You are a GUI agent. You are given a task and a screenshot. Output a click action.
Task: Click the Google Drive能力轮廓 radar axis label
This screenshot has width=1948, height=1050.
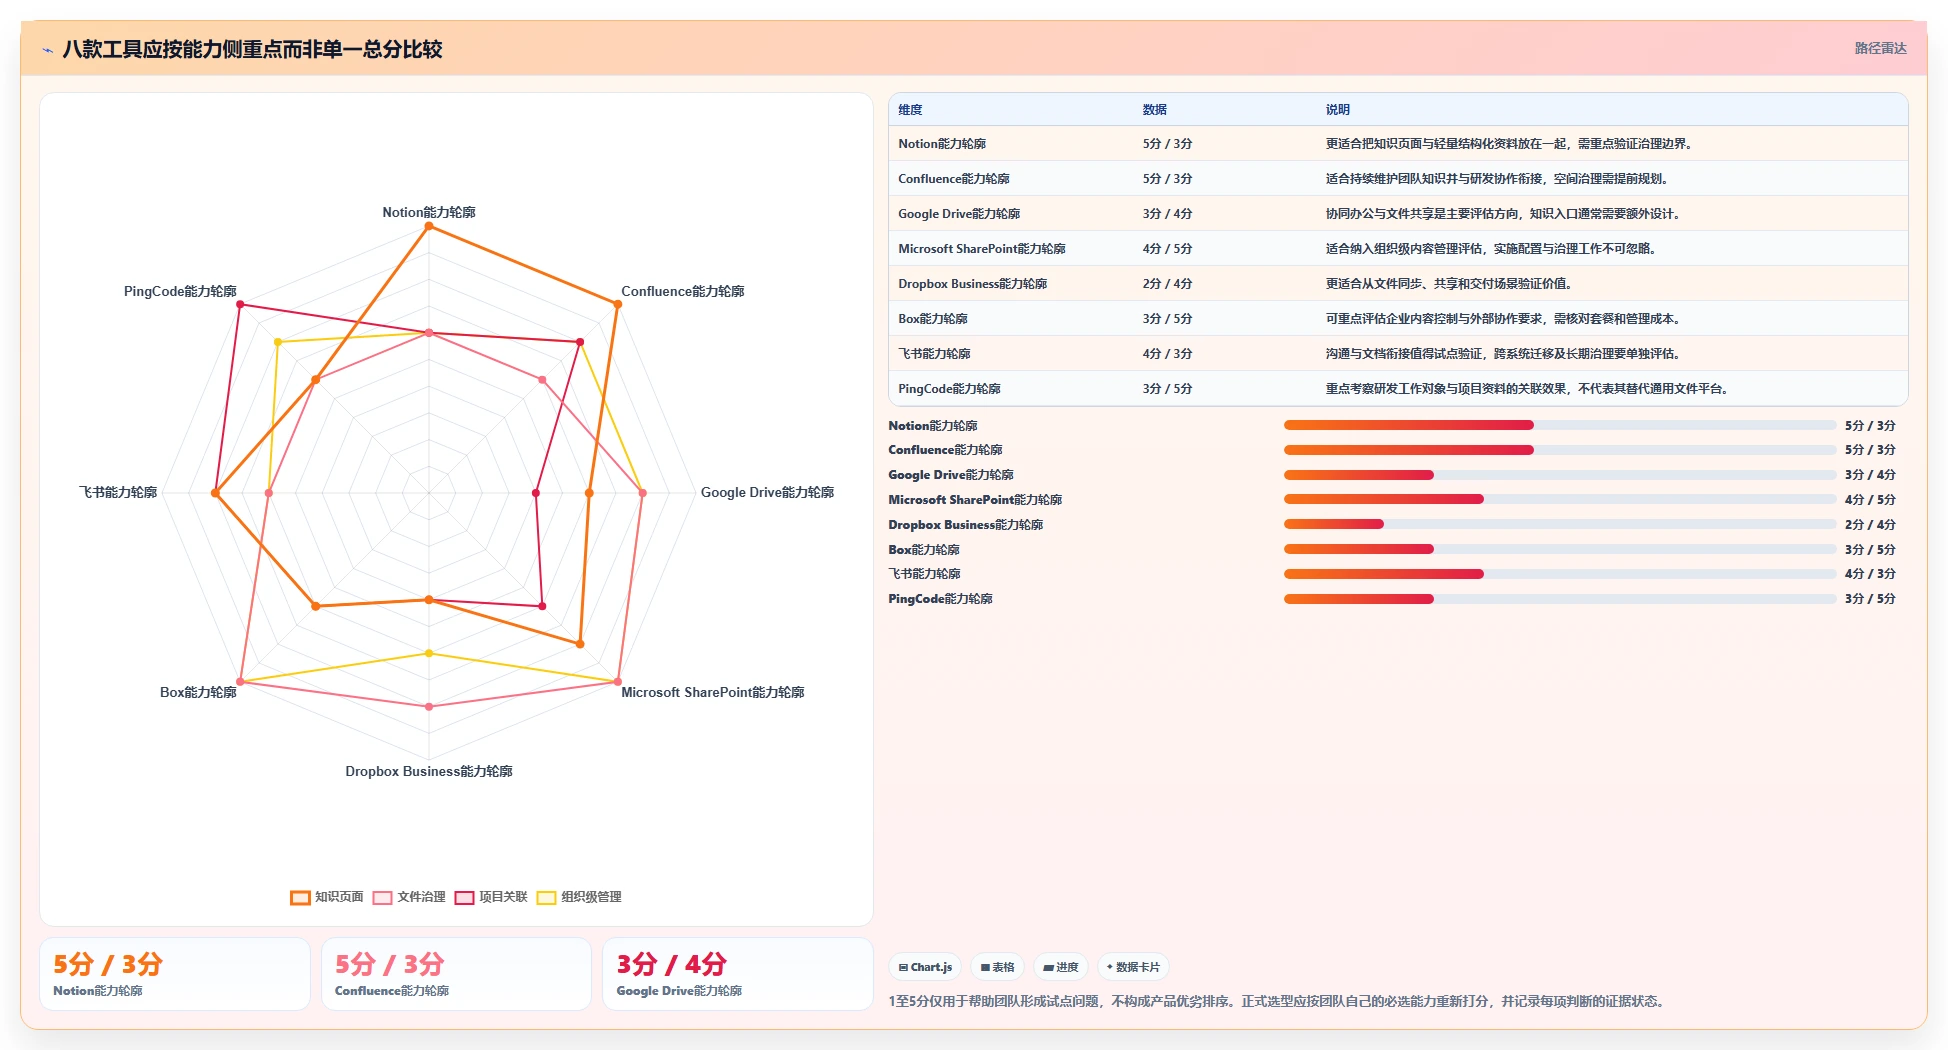(x=767, y=492)
